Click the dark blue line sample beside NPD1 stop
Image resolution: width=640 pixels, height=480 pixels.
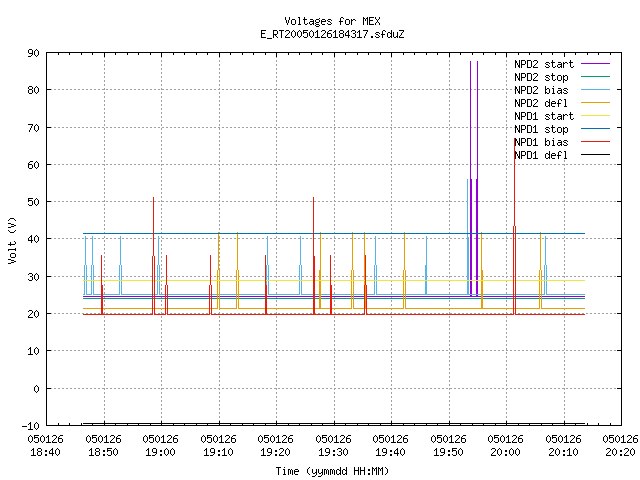[595, 129]
